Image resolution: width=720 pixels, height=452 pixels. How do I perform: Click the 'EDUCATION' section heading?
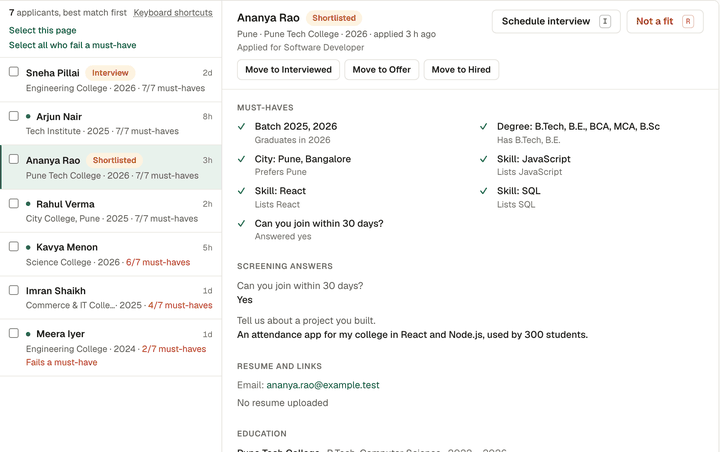(x=262, y=434)
